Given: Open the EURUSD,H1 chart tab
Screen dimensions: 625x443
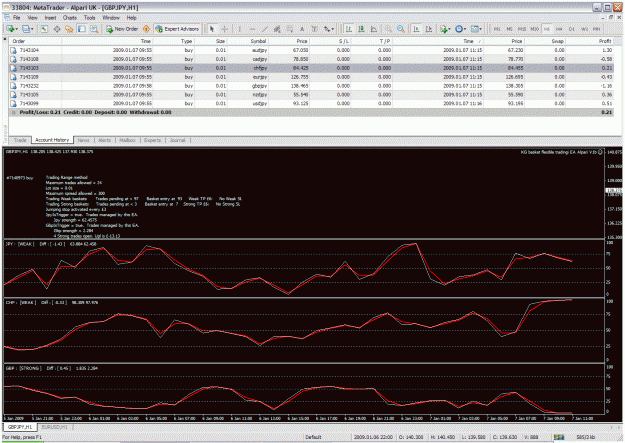Looking at the screenshot, I should pos(55,427).
